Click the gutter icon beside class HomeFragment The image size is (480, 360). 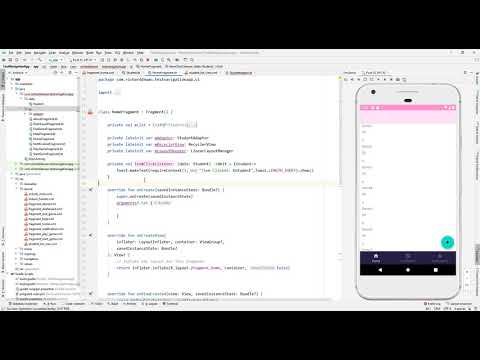(x=90, y=112)
